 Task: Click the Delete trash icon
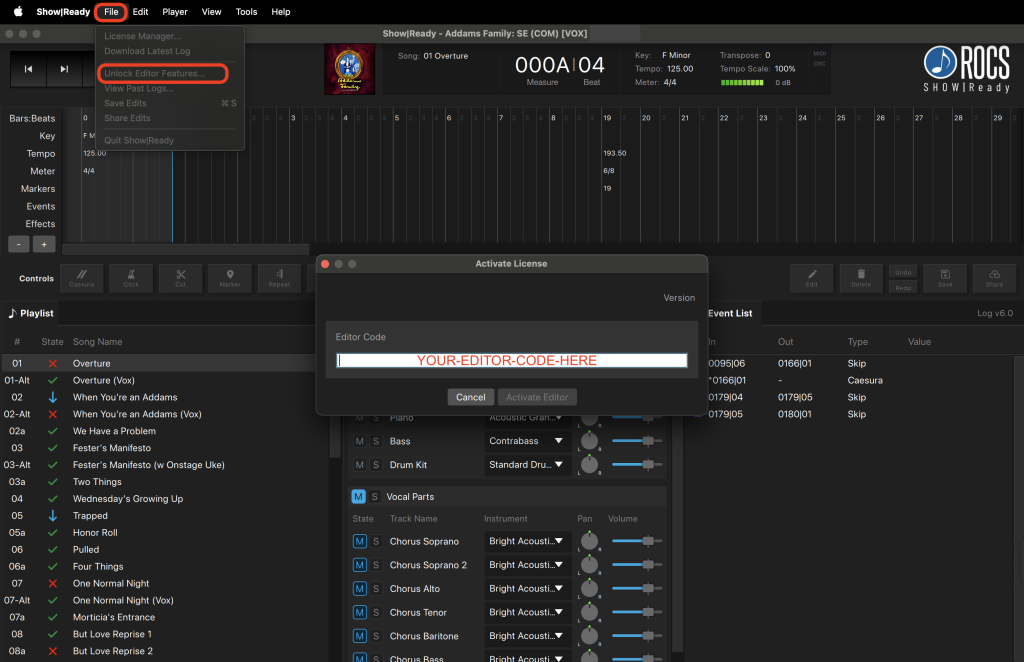click(x=860, y=277)
